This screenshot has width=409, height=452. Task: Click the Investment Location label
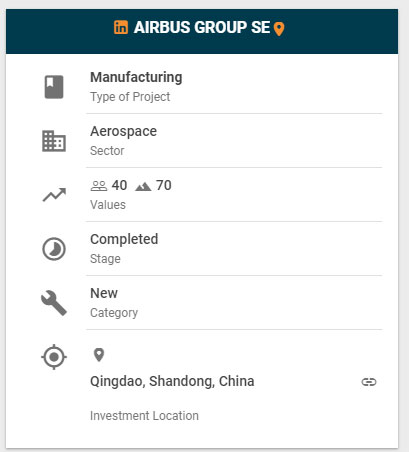point(144,416)
